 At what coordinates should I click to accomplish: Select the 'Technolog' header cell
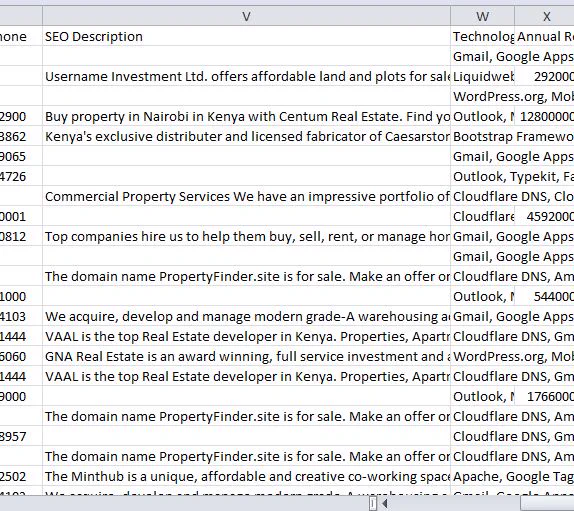pyautogui.click(x=482, y=36)
